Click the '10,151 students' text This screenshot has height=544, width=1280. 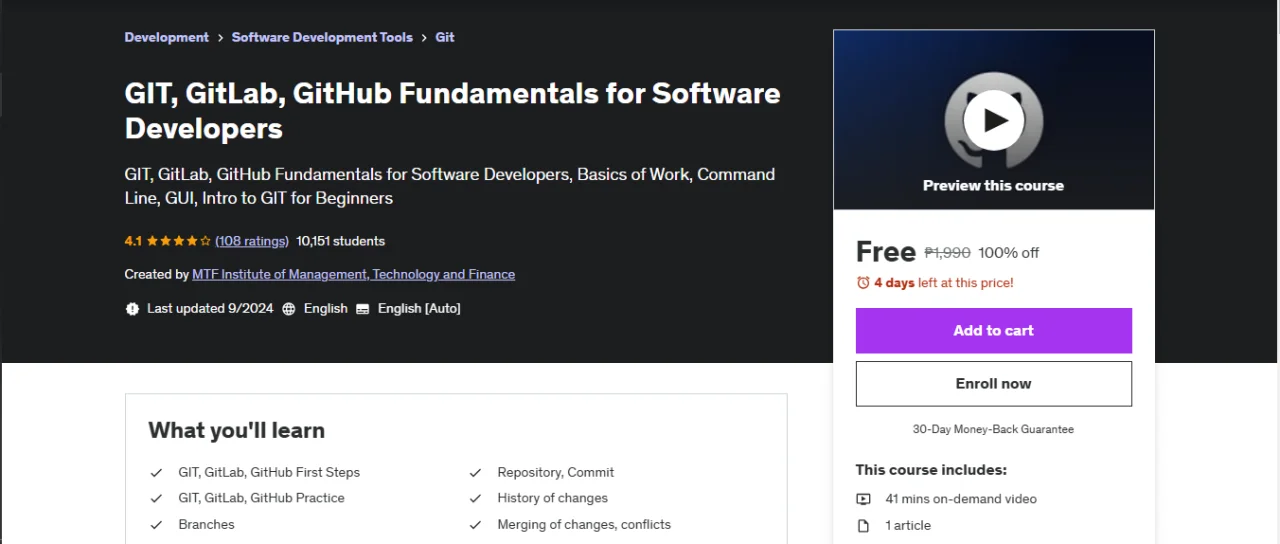(x=341, y=241)
